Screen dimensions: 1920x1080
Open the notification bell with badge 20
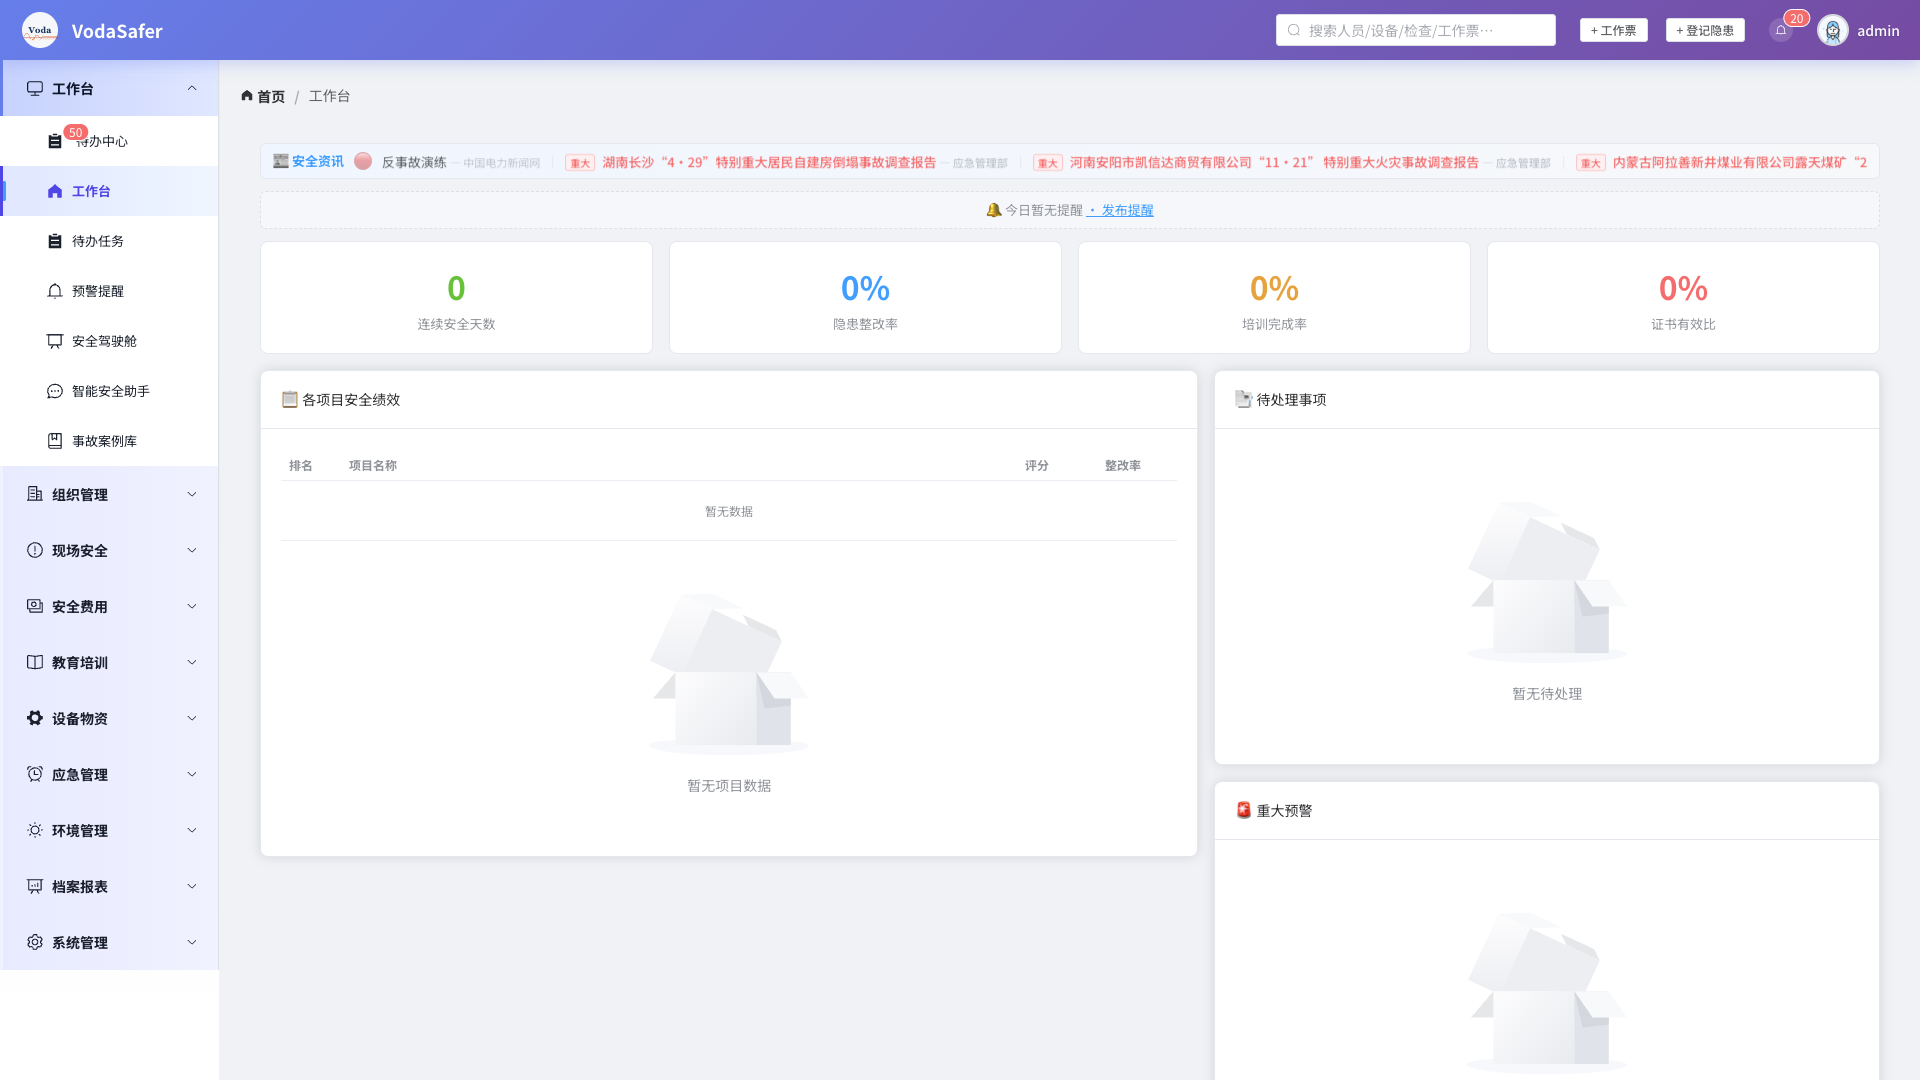1781,30
